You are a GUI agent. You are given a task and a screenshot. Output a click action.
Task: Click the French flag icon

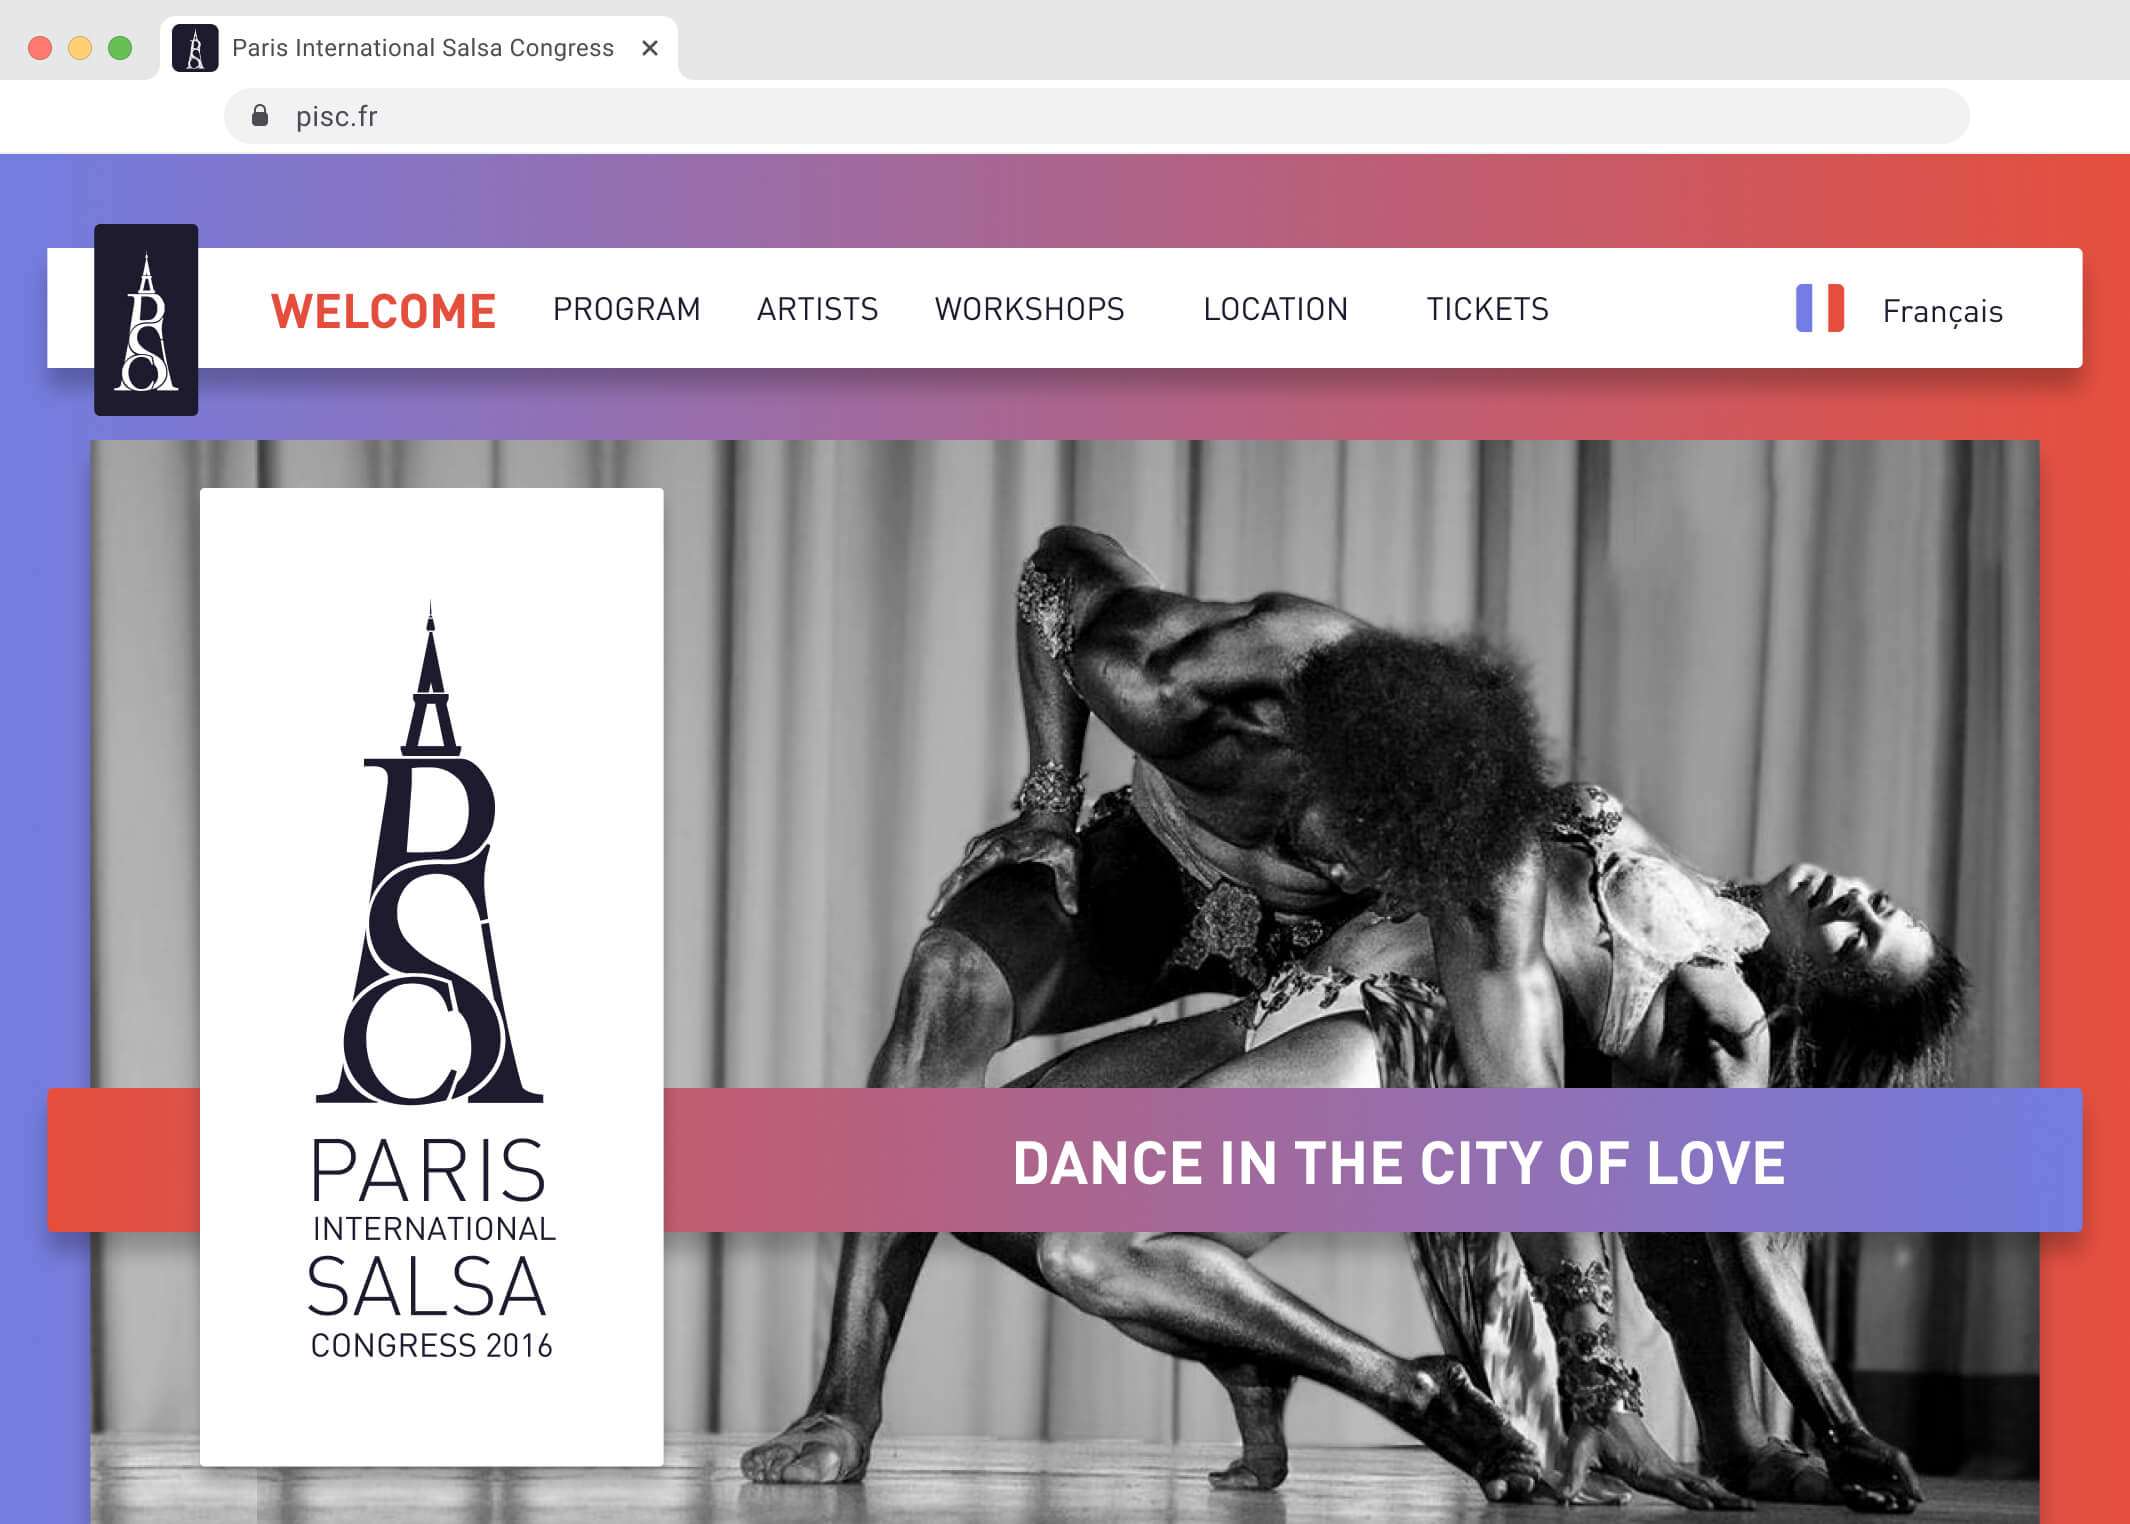pos(1819,308)
